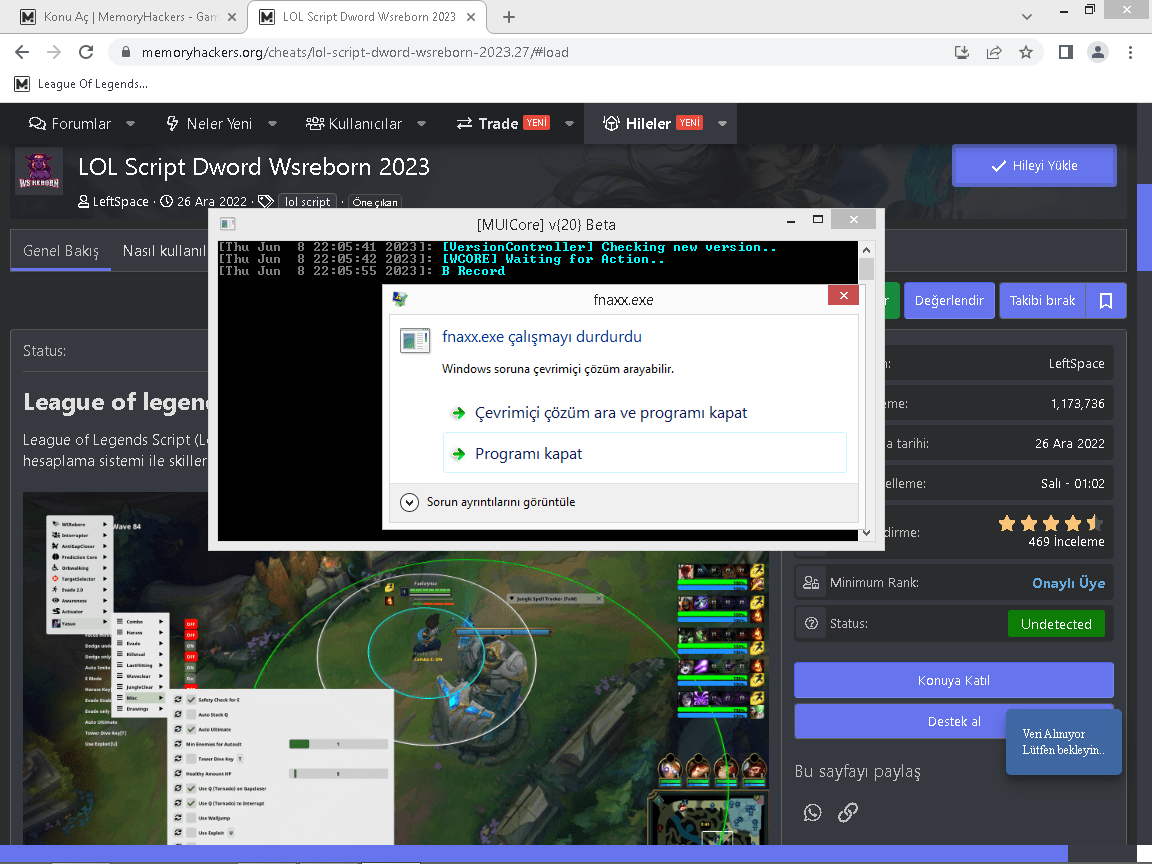Viewport: 1152px width, 864px height.
Task: Expand the Forumlar dropdown arrow
Action: (x=131, y=123)
